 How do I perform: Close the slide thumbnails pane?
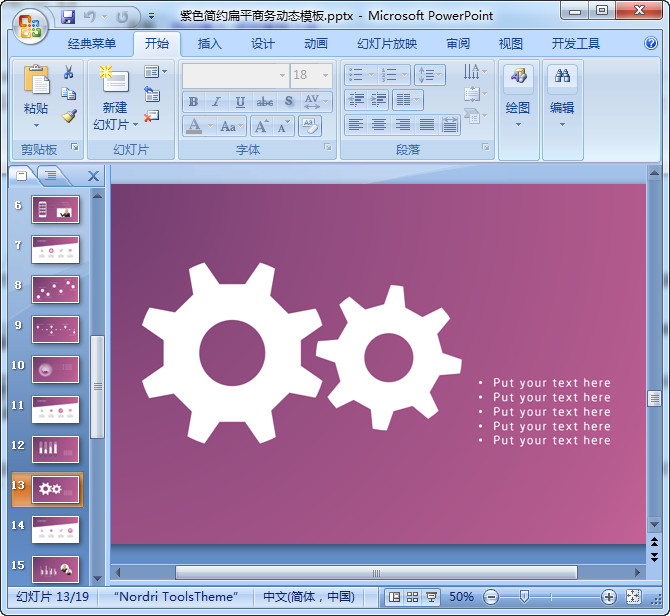coord(93,176)
